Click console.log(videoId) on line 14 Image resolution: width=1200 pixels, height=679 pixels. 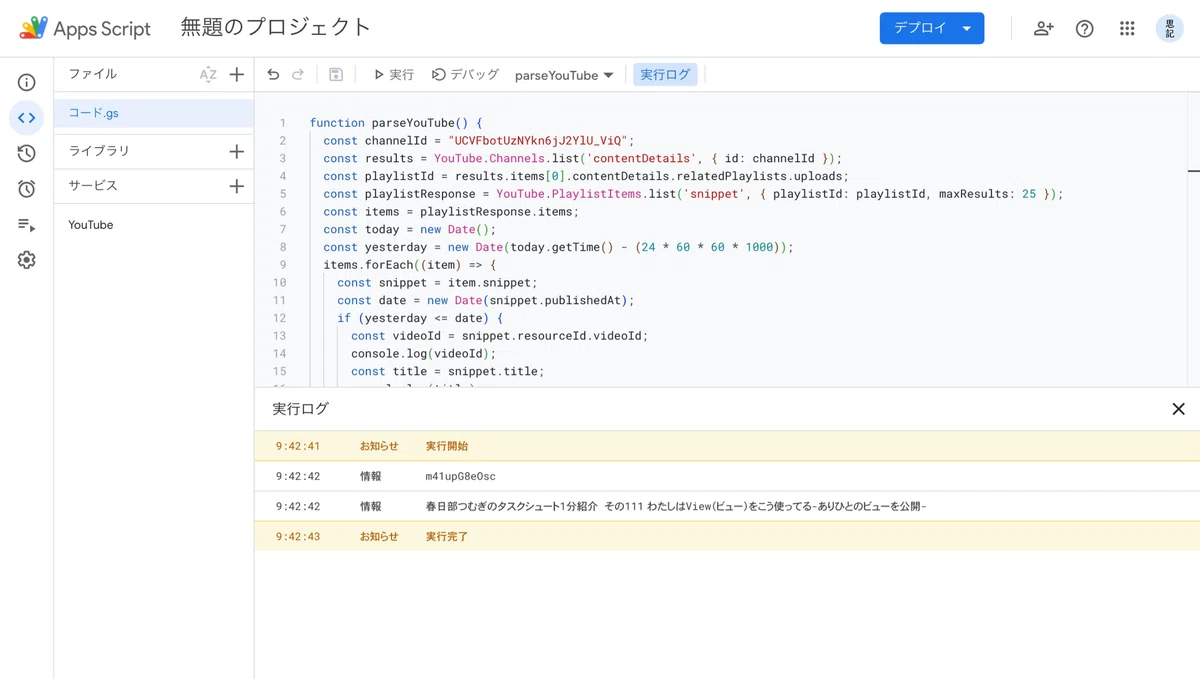[x=423, y=353]
